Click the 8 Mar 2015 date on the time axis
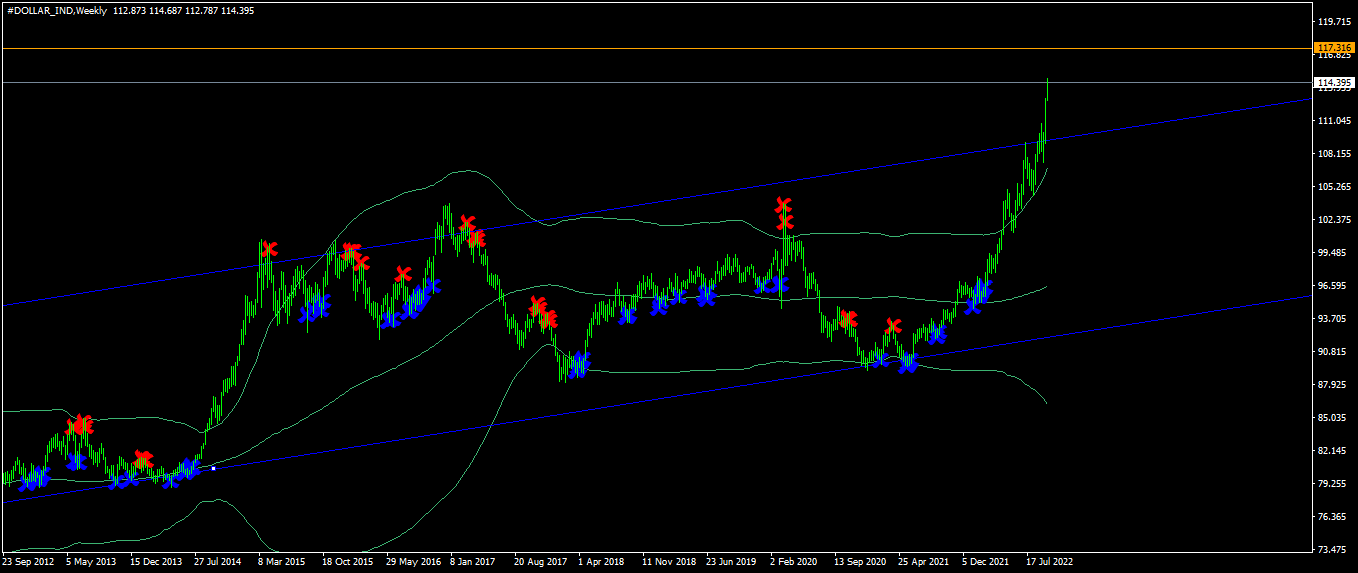The image size is (1358, 573). [x=281, y=562]
